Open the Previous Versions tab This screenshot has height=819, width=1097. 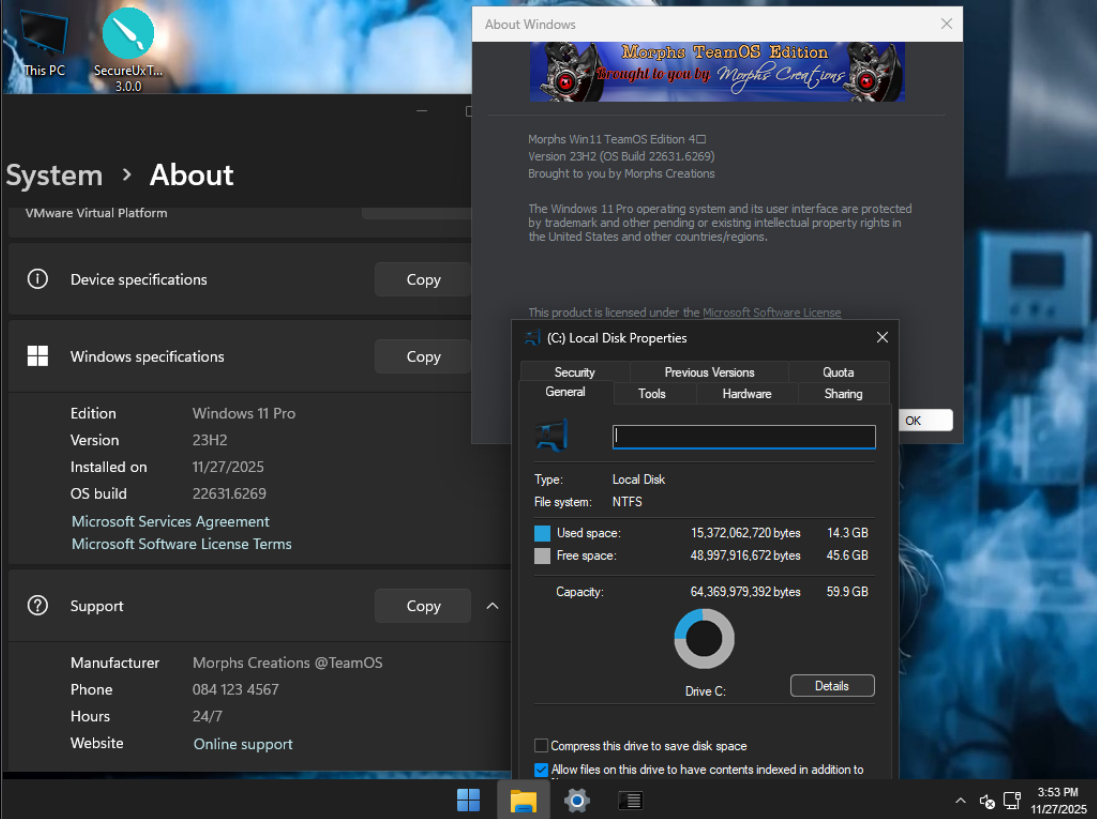[x=709, y=372]
